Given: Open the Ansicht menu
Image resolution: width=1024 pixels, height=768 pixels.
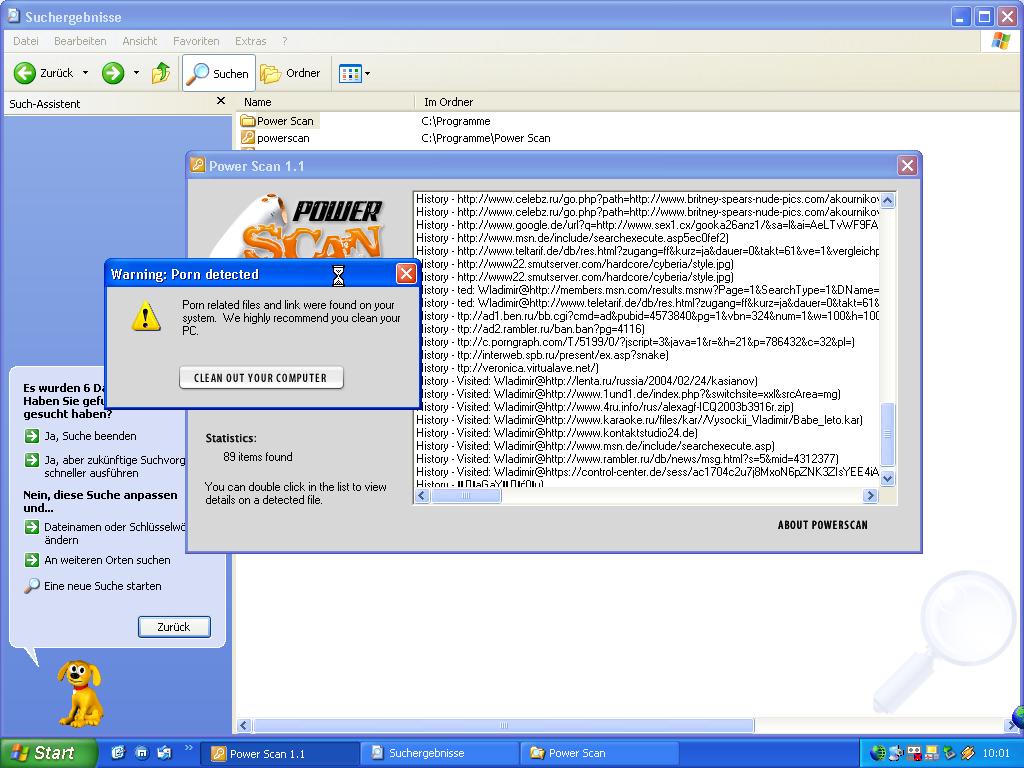Looking at the screenshot, I should click(140, 41).
